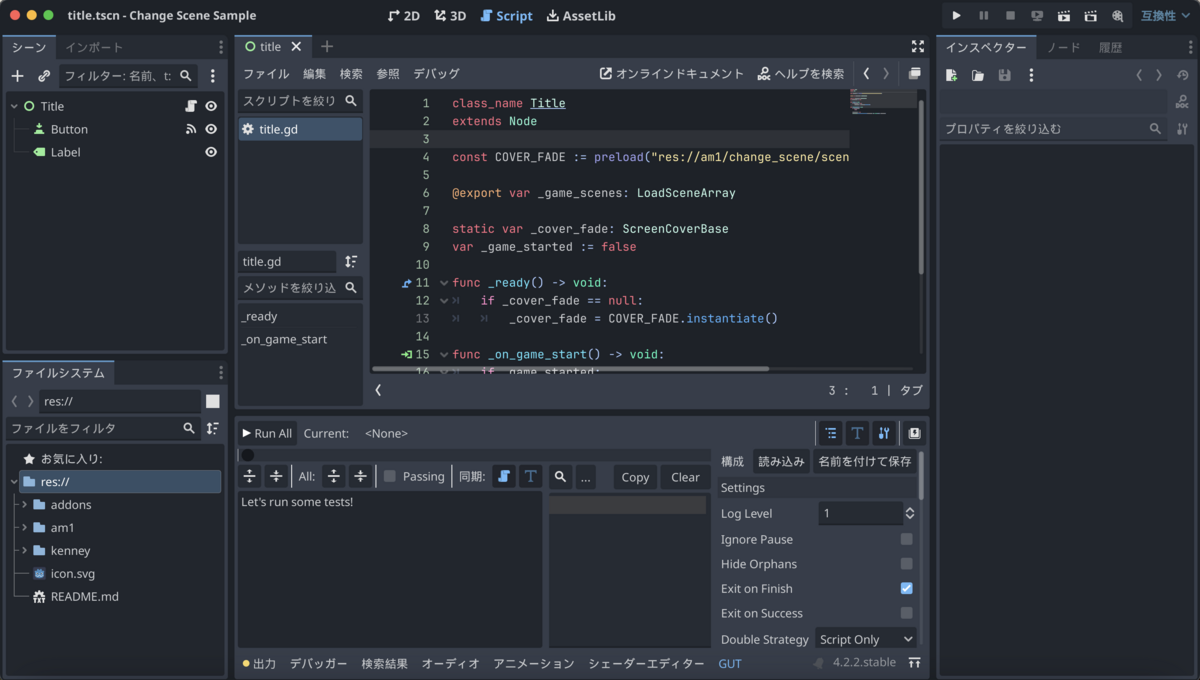The height and width of the screenshot is (680, 1200).
Task: Open the デバッグ menu in the script editor
Action: click(437, 73)
